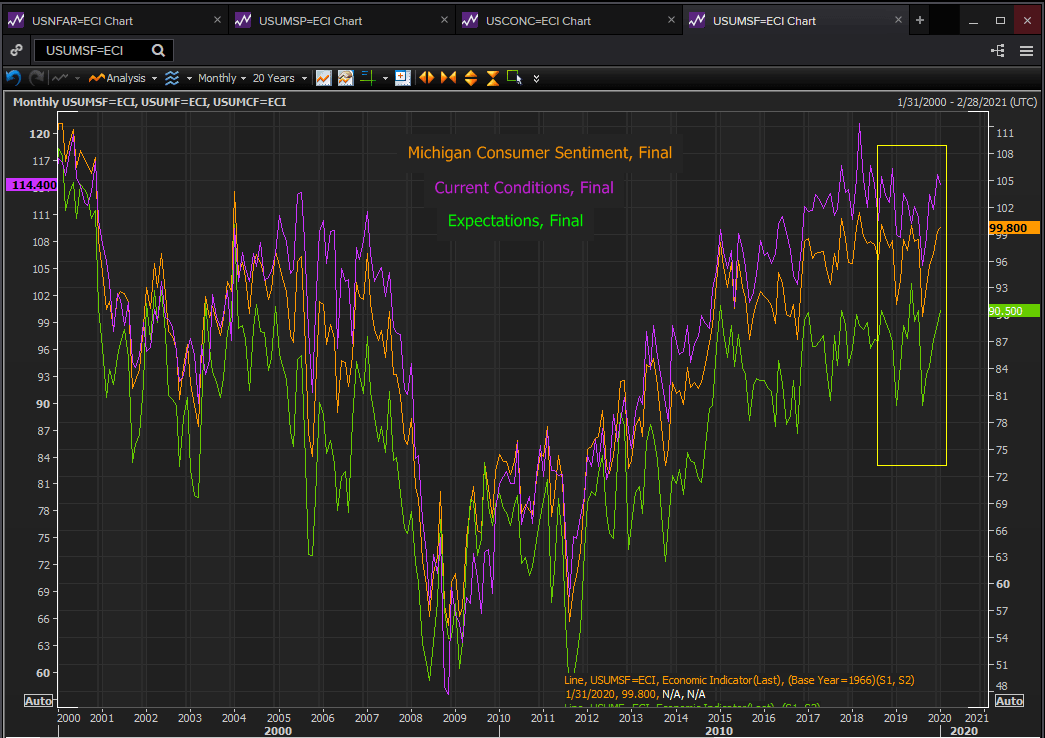Click the vertical expand arrows icon
This screenshot has height=738, width=1045.
470,78
